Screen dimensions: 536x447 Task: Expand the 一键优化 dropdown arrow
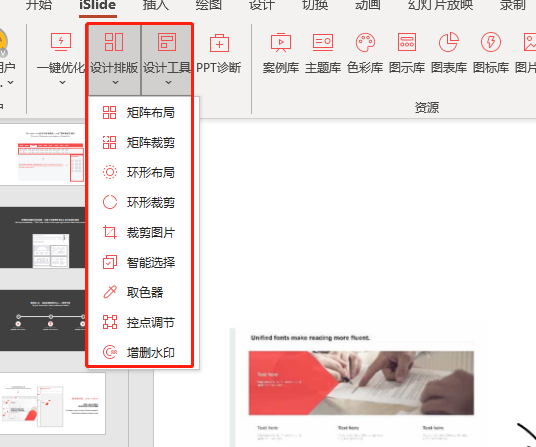[x=62, y=82]
